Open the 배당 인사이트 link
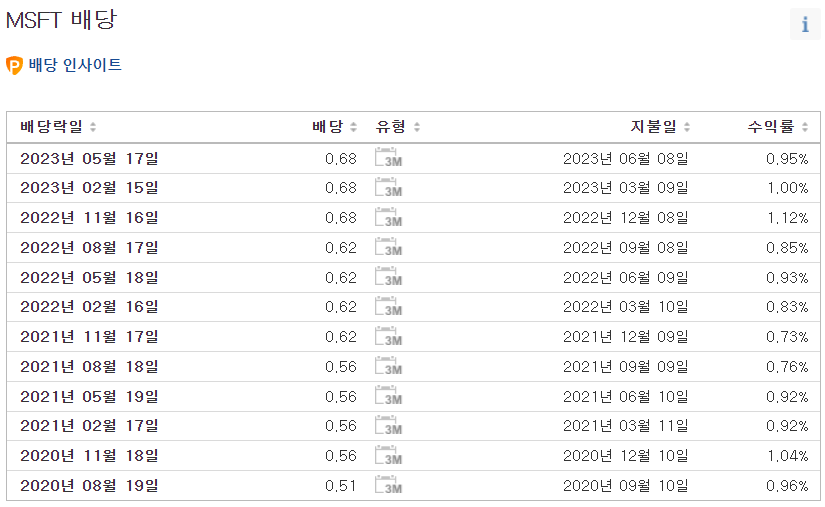The image size is (825, 507). click(x=75, y=65)
